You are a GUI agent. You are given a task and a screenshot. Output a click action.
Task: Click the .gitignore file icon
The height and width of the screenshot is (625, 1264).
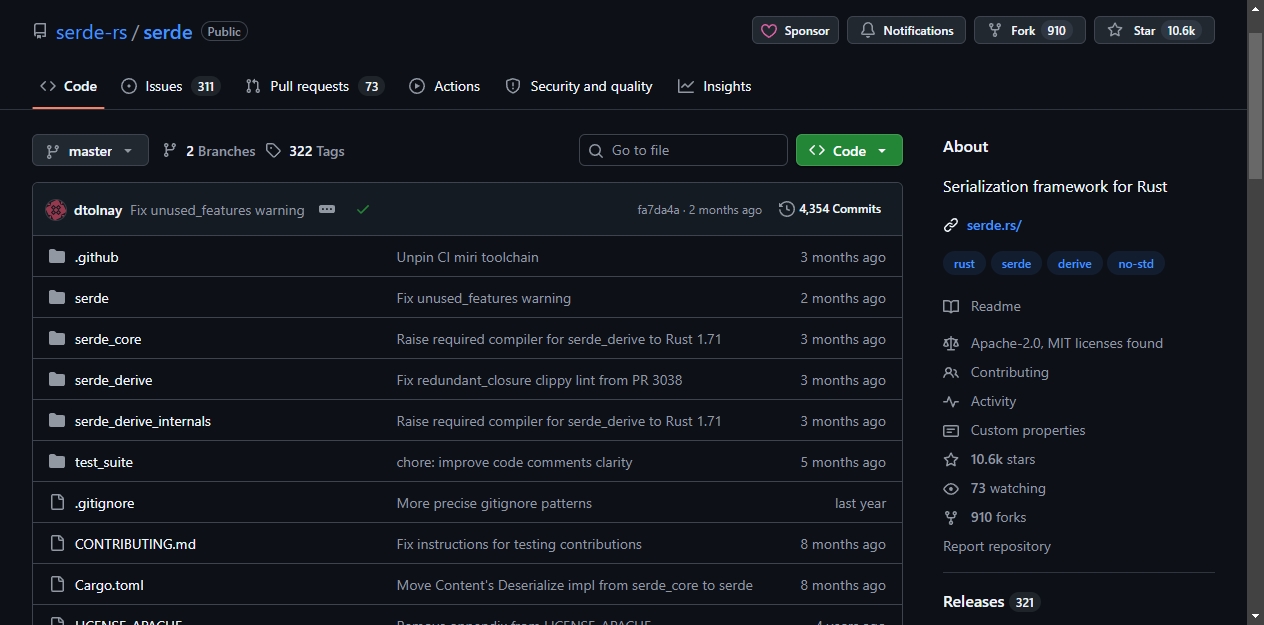(x=57, y=503)
